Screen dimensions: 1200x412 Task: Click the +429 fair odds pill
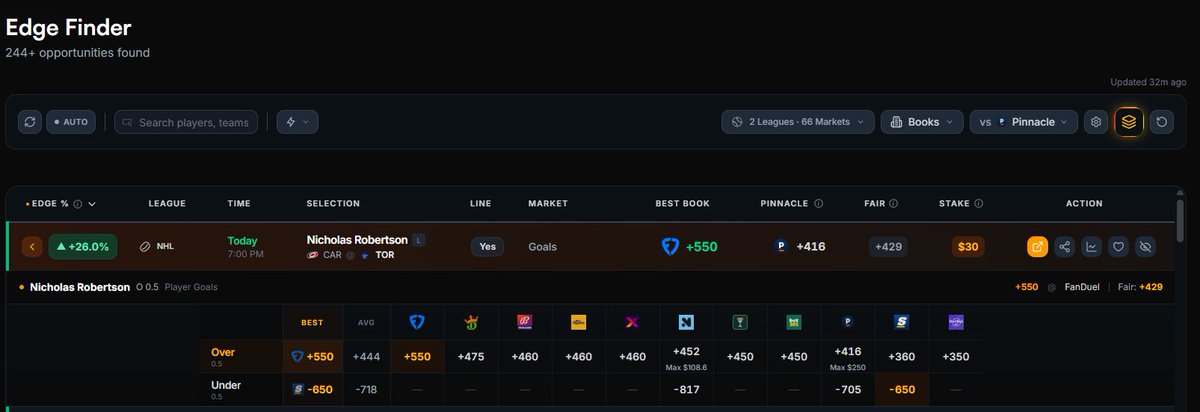888,246
